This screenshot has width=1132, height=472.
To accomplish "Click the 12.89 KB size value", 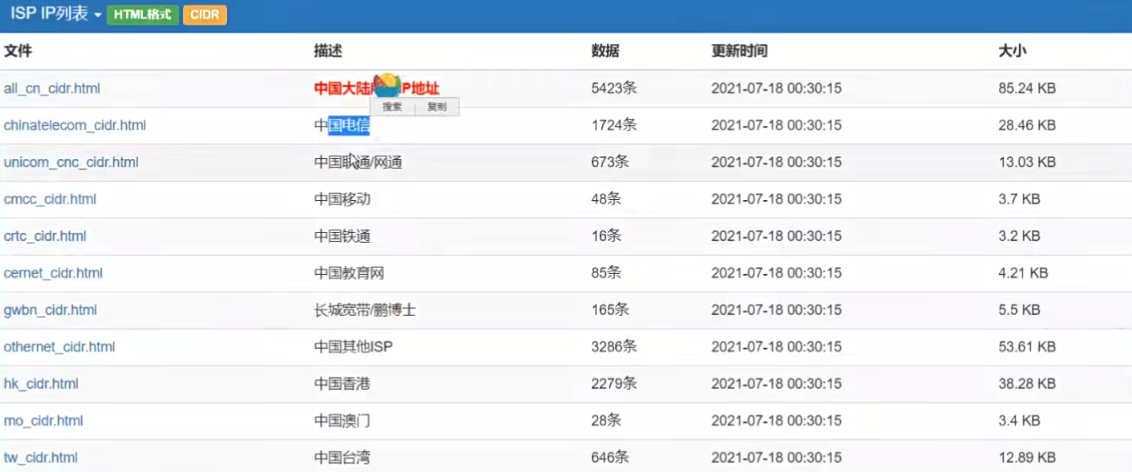I will pos(1027,458).
